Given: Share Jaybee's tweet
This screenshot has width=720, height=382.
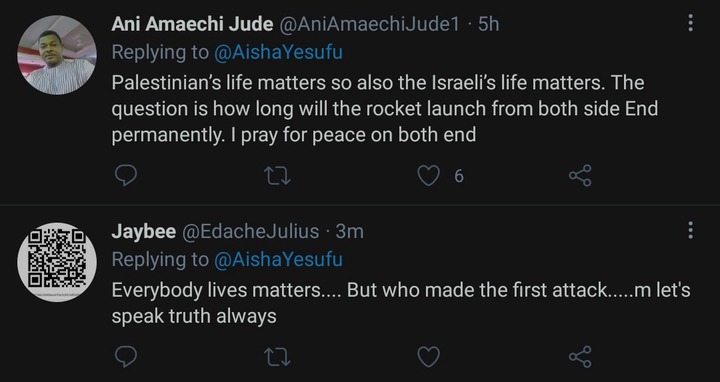Looking at the screenshot, I should [x=580, y=357].
